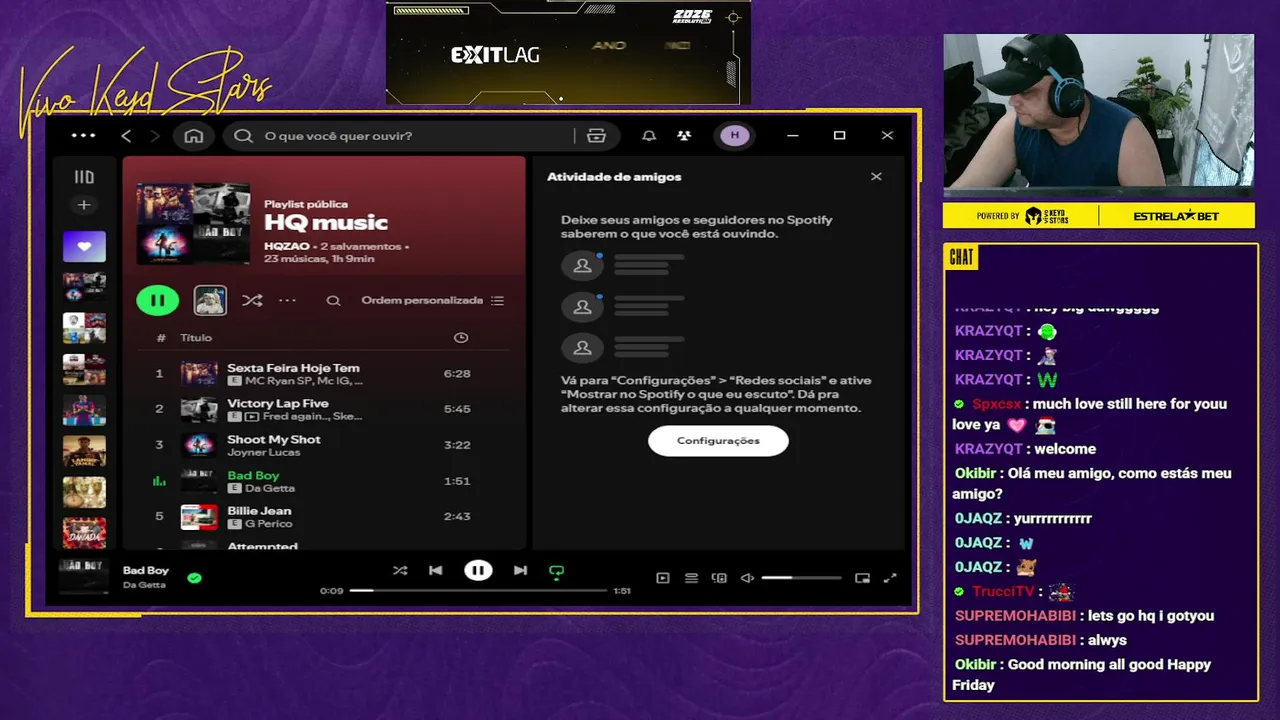The width and height of the screenshot is (1280, 720).
Task: Open second playlist thumbnail below Liked Songs
Action: coord(84,328)
